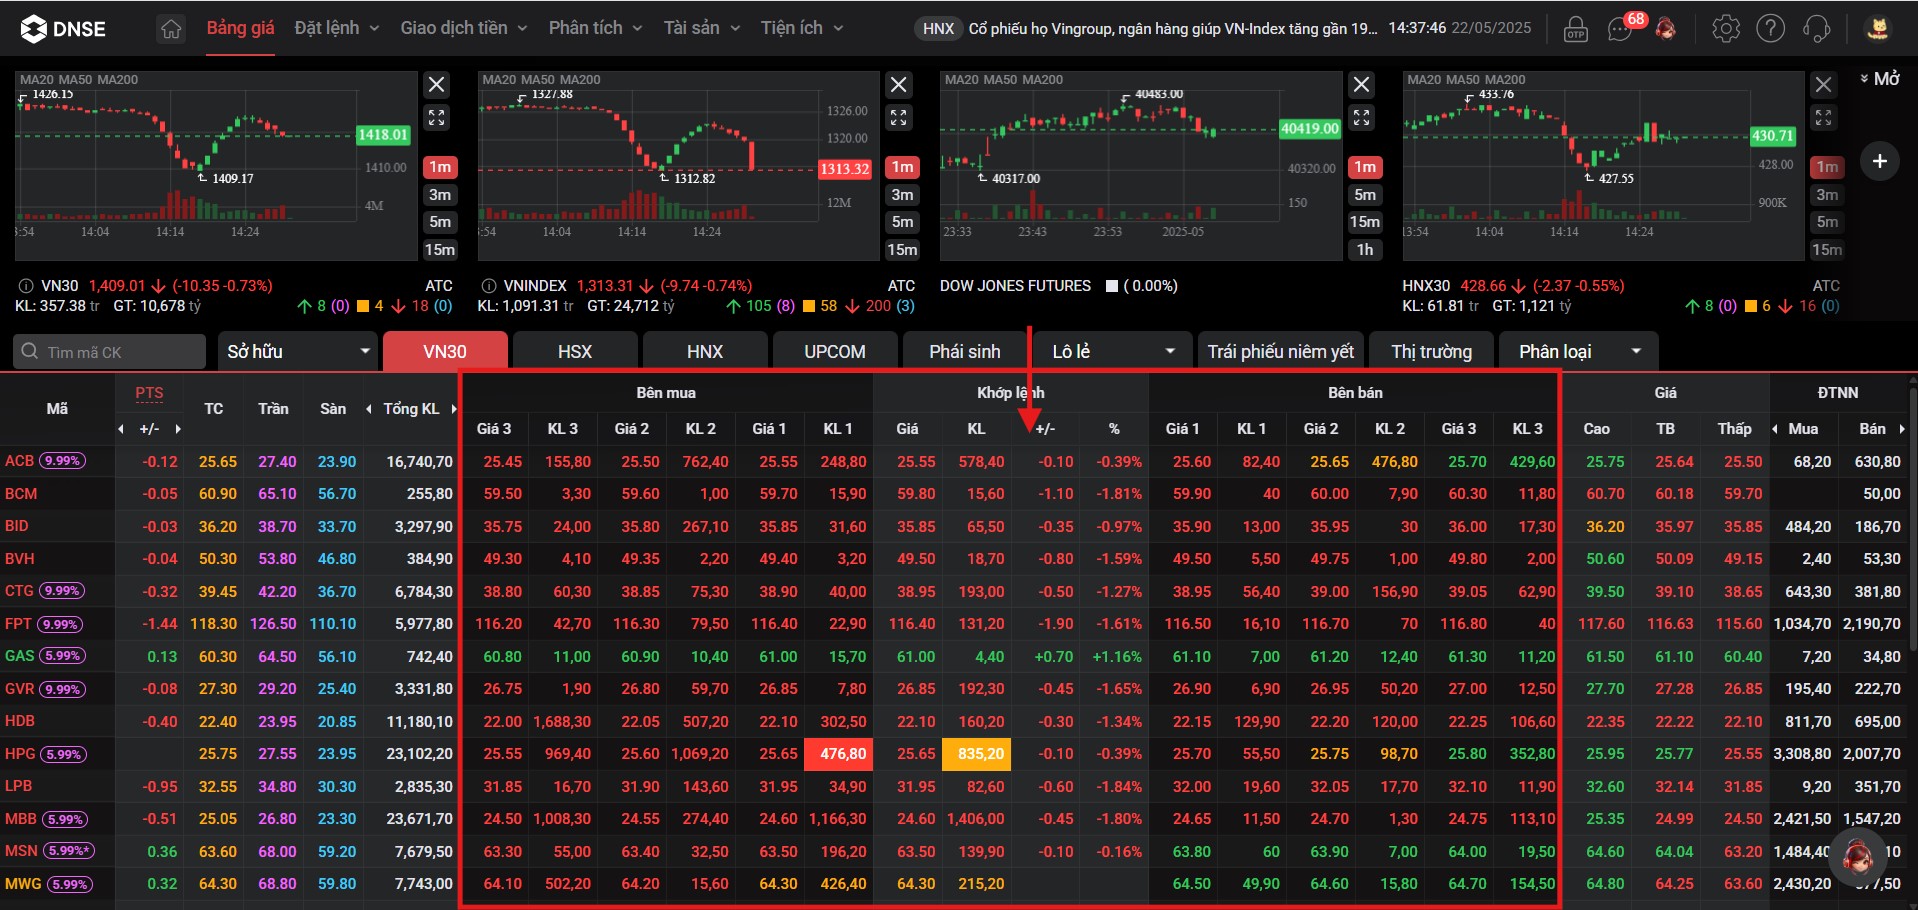Open chat messages with 68 badge
The height and width of the screenshot is (910, 1918).
tap(1622, 28)
